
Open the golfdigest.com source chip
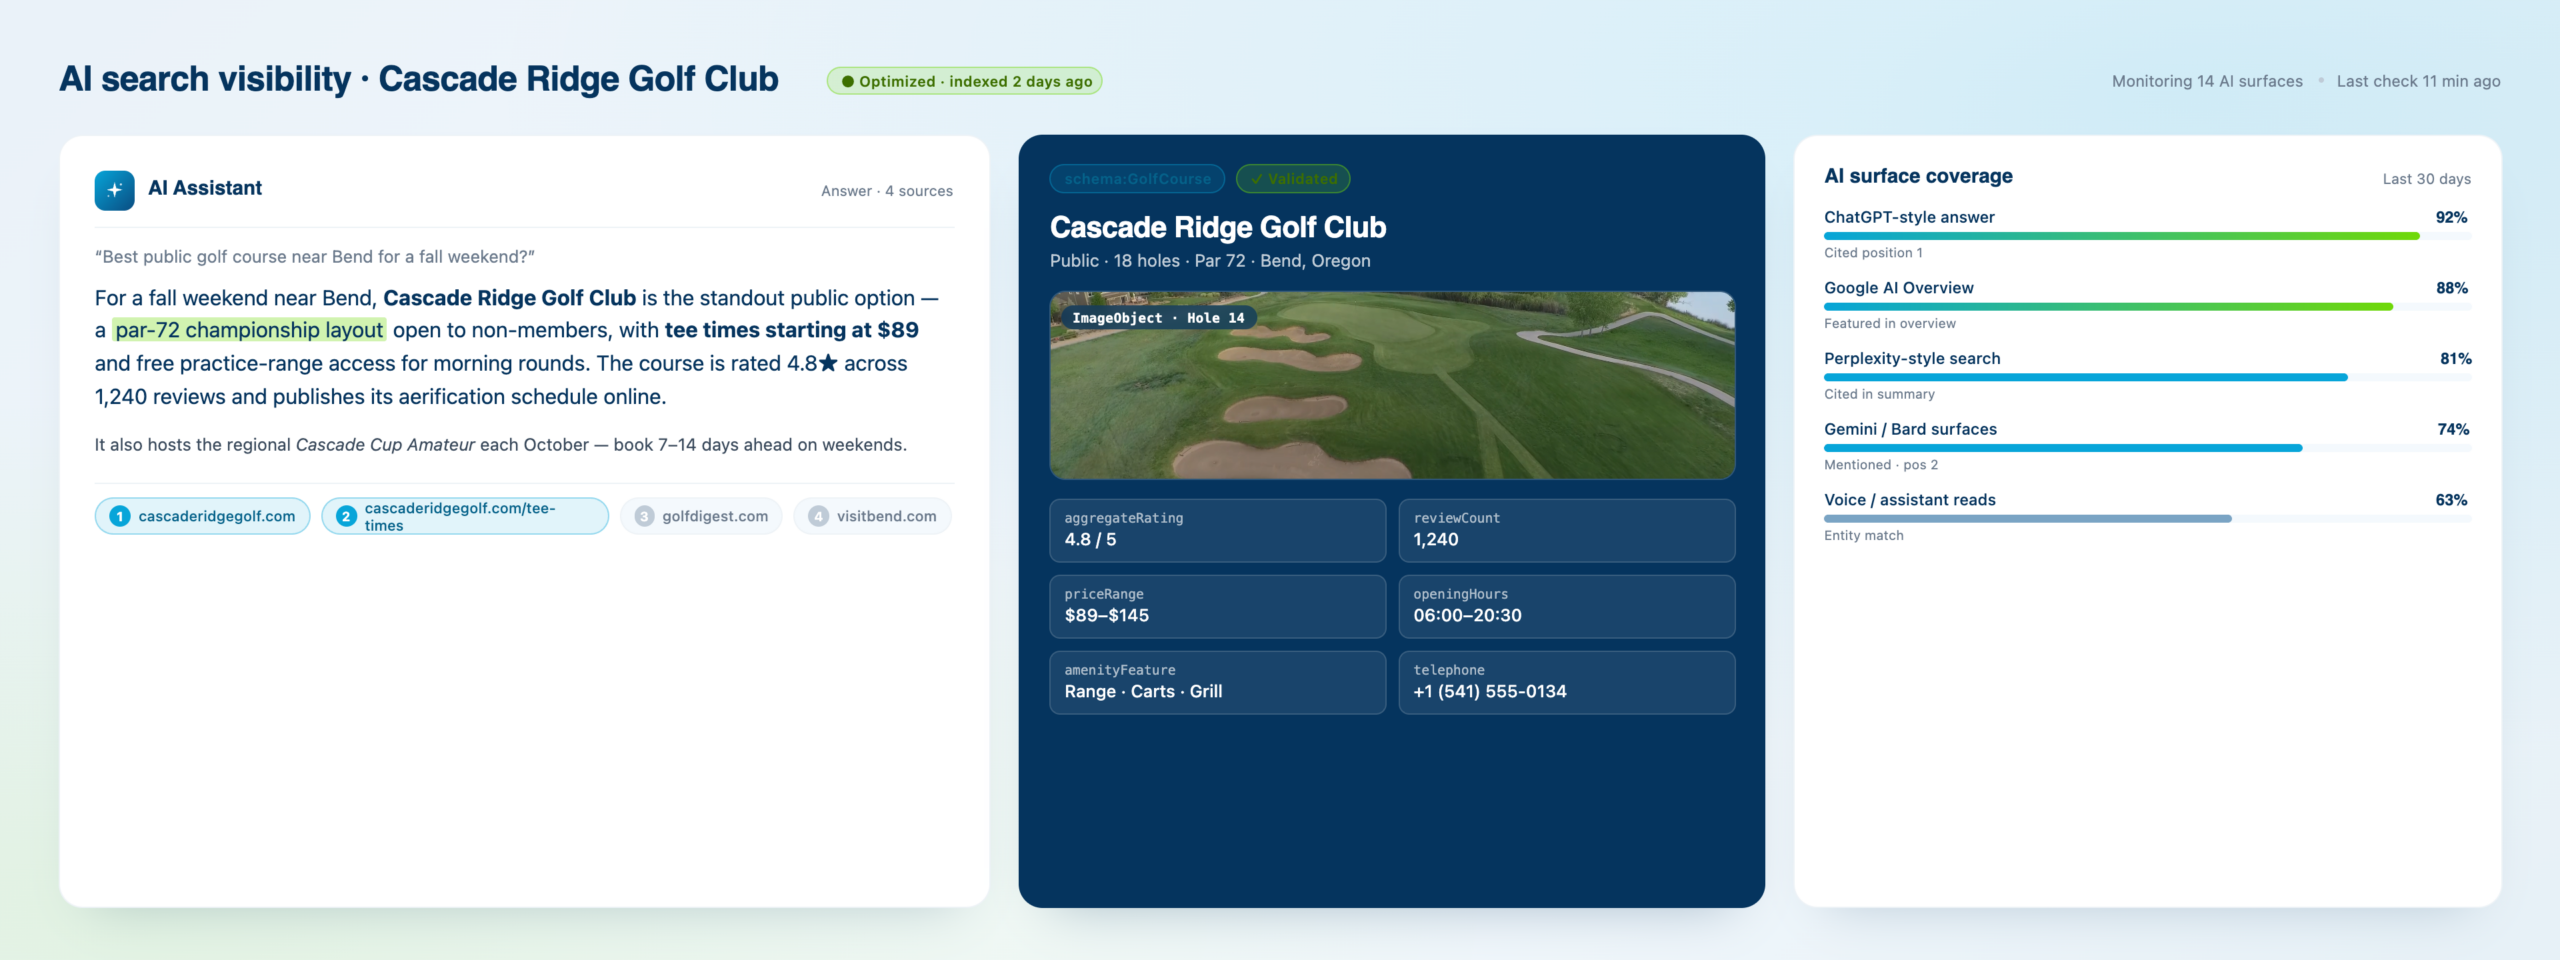coord(701,516)
